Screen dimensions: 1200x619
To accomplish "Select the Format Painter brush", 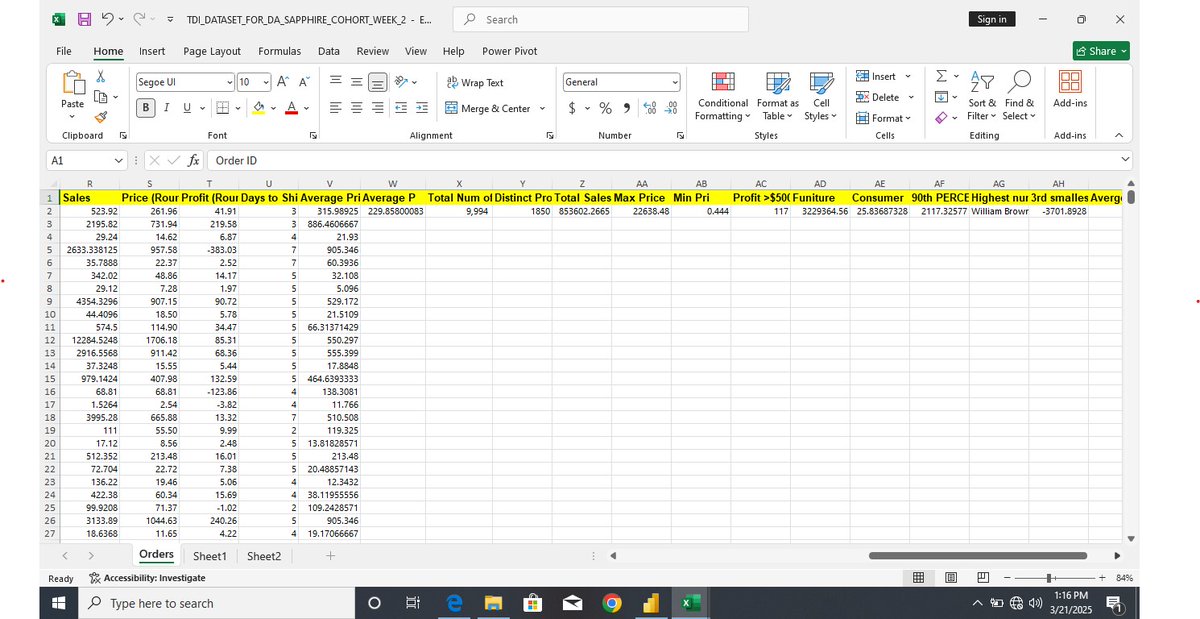I will click(x=101, y=118).
